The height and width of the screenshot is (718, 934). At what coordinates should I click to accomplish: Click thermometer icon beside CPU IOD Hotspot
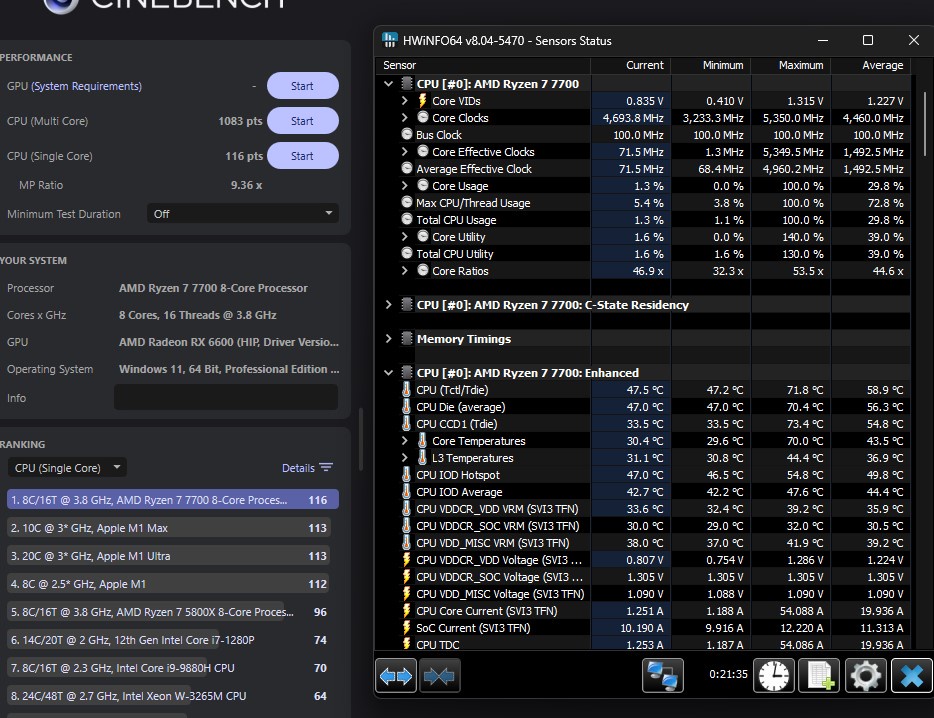coord(406,475)
